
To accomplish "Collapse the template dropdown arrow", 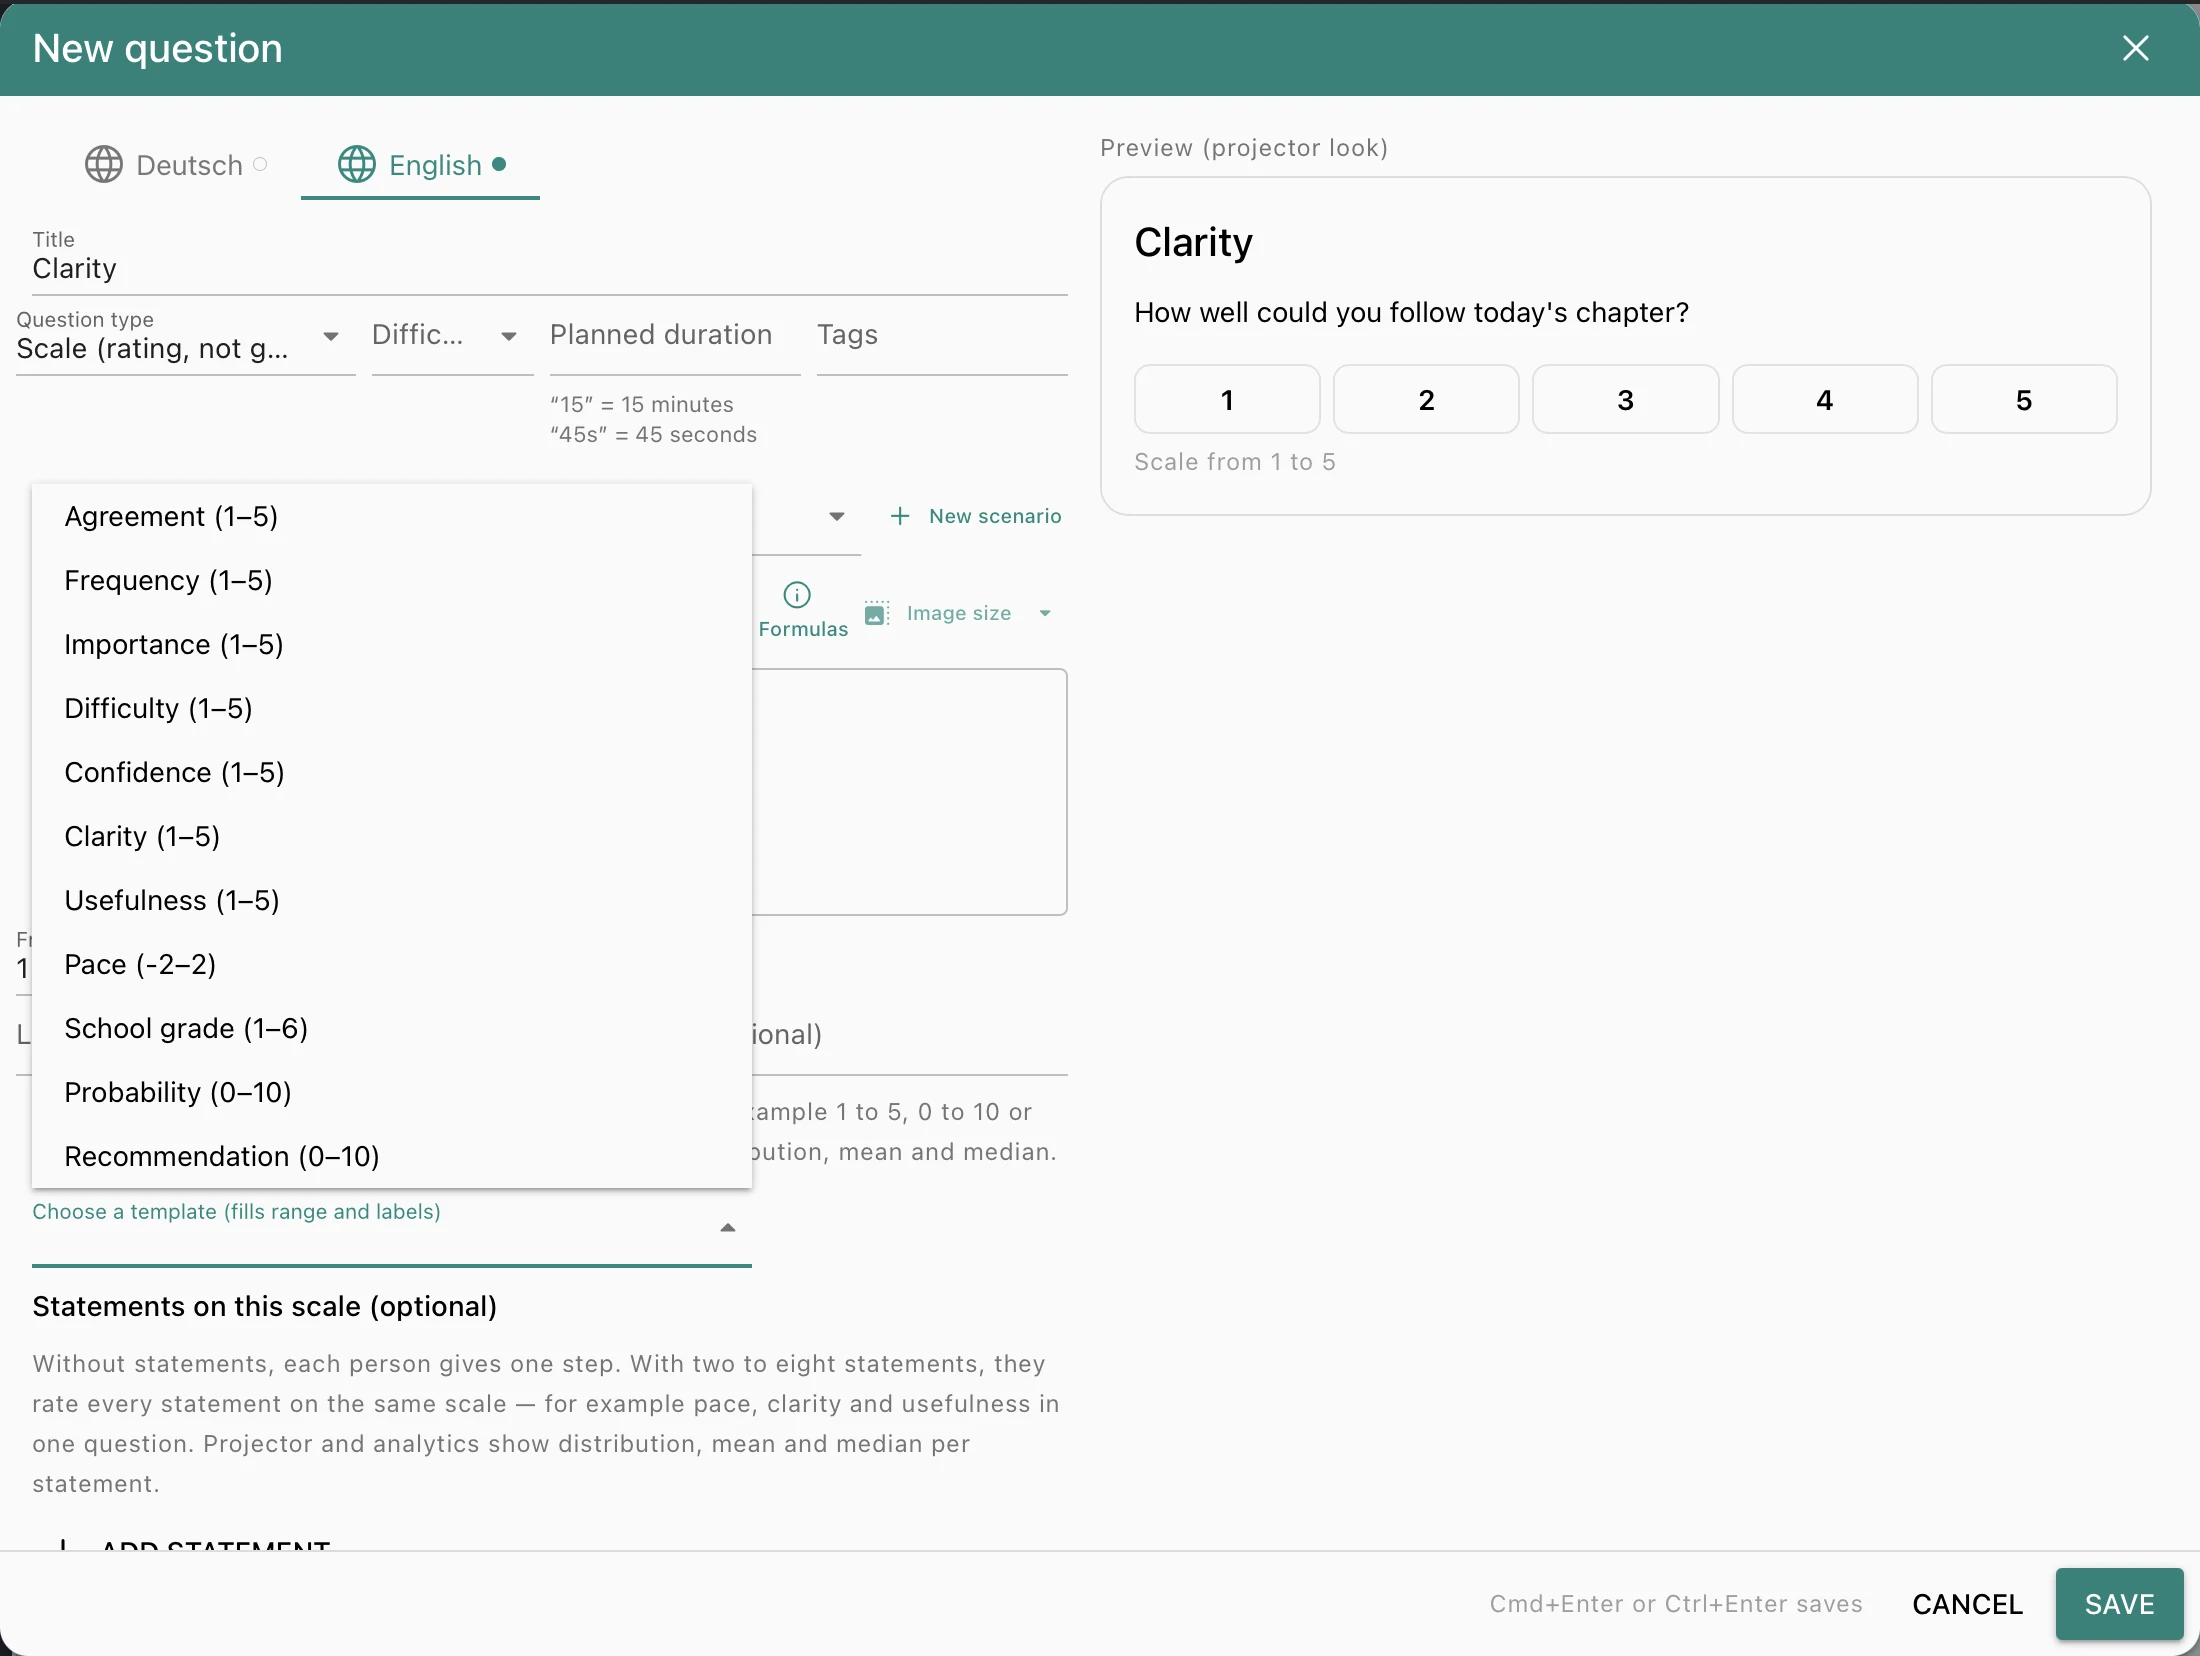I will pos(728,1227).
